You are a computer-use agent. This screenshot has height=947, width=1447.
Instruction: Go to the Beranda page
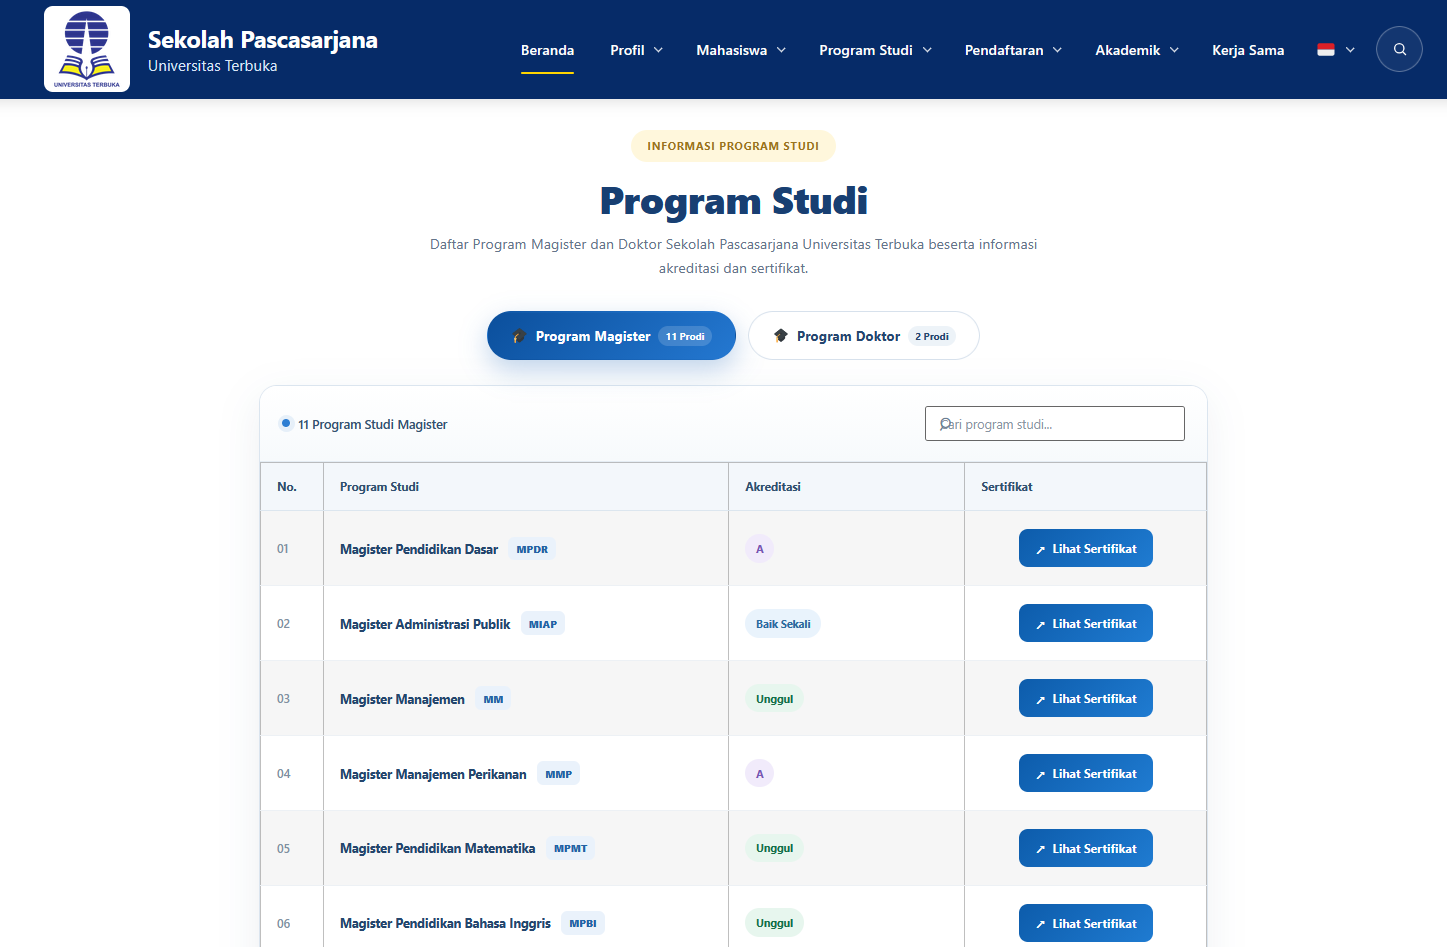point(547,50)
